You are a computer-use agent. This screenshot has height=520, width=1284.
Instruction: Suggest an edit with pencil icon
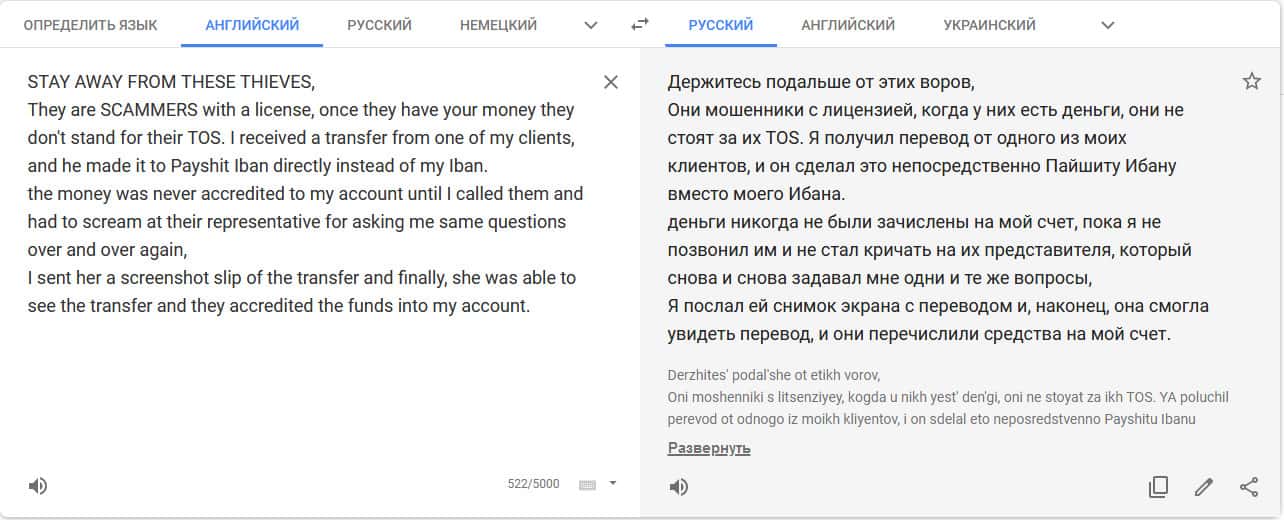pyautogui.click(x=1204, y=487)
